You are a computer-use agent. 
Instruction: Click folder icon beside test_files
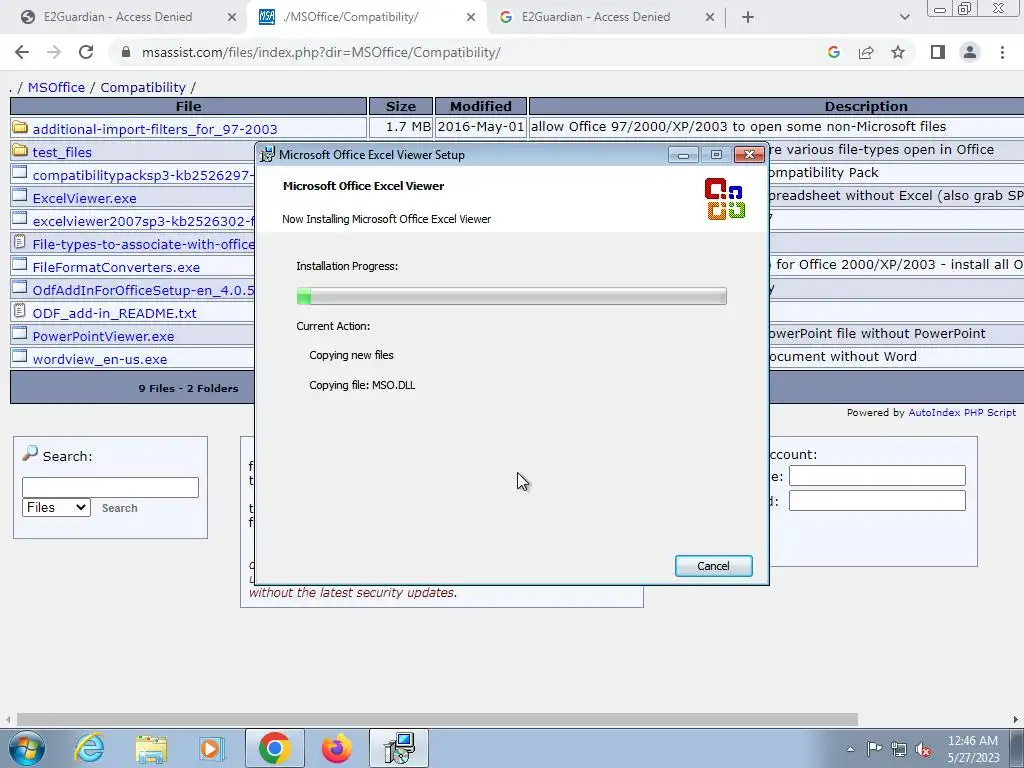(x=20, y=150)
